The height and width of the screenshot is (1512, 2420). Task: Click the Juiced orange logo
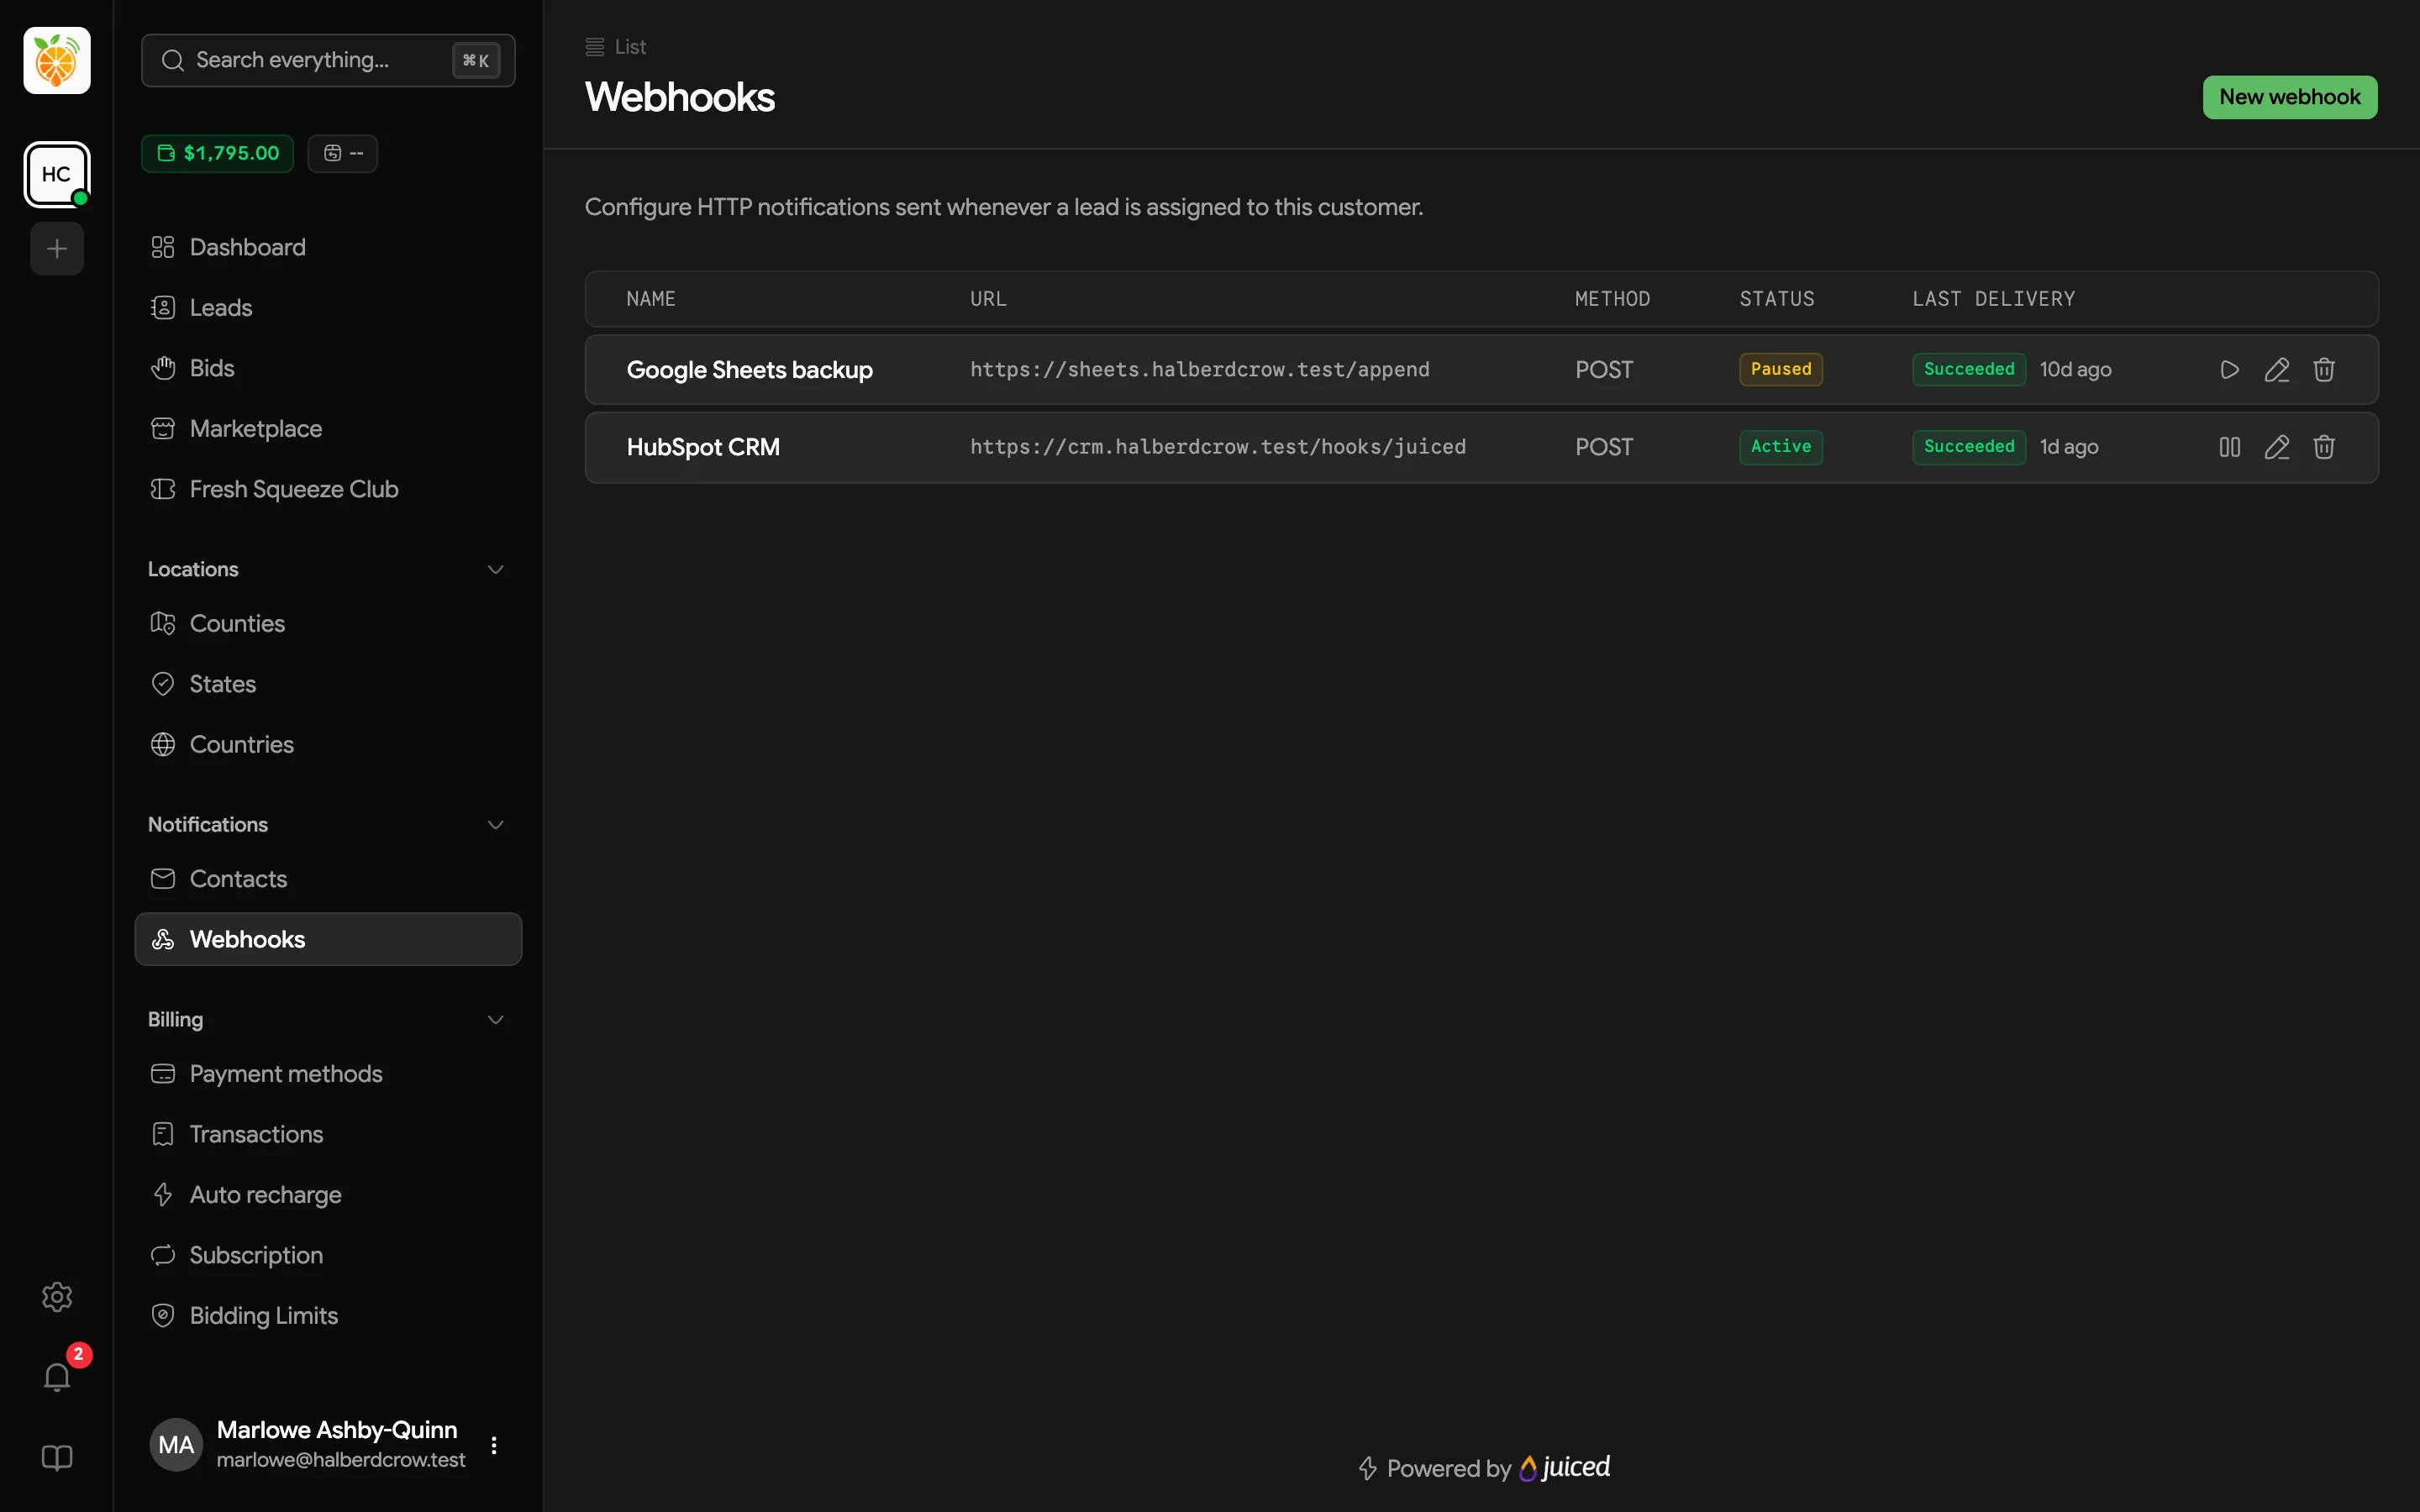tap(57, 61)
